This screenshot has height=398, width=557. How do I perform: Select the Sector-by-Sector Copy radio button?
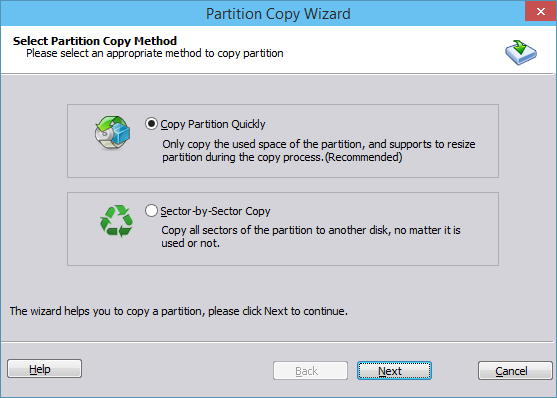[151, 210]
